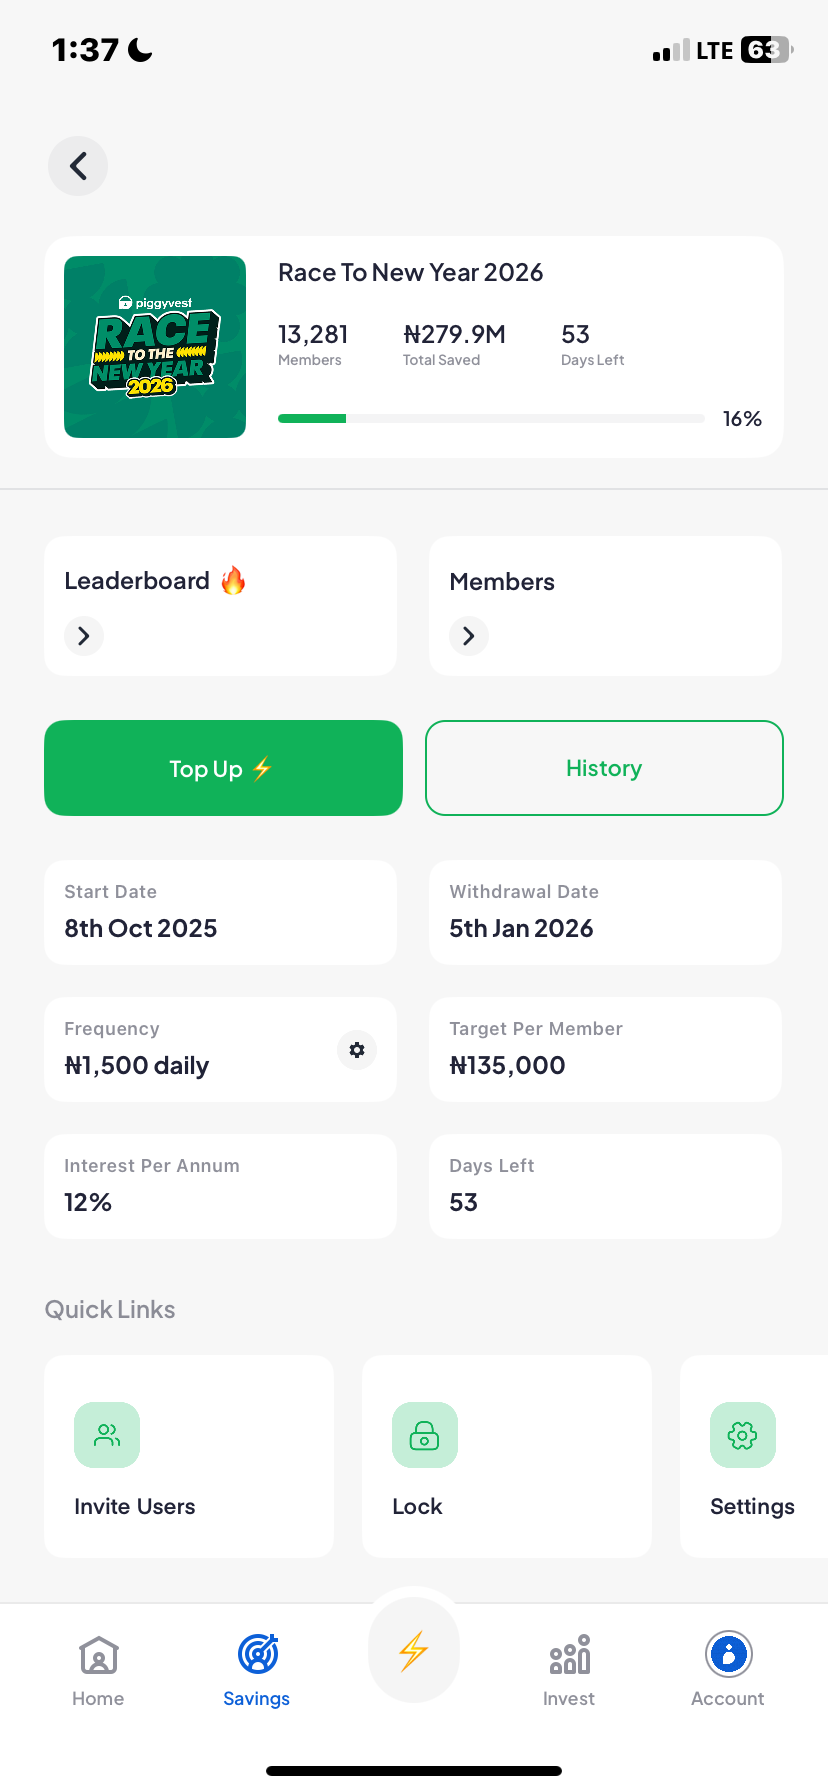Tap the Home icon in bottom navigation
828x1792 pixels.
[x=97, y=1655]
